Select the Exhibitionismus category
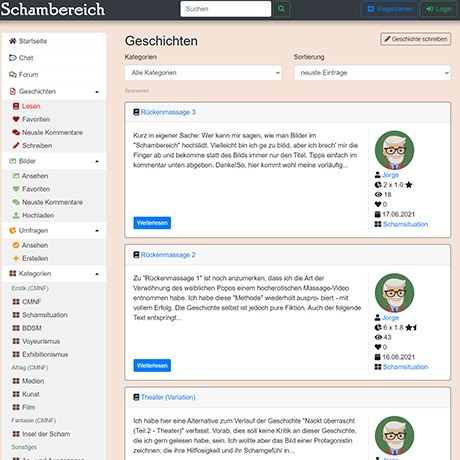This screenshot has height=460, width=460. (40, 354)
